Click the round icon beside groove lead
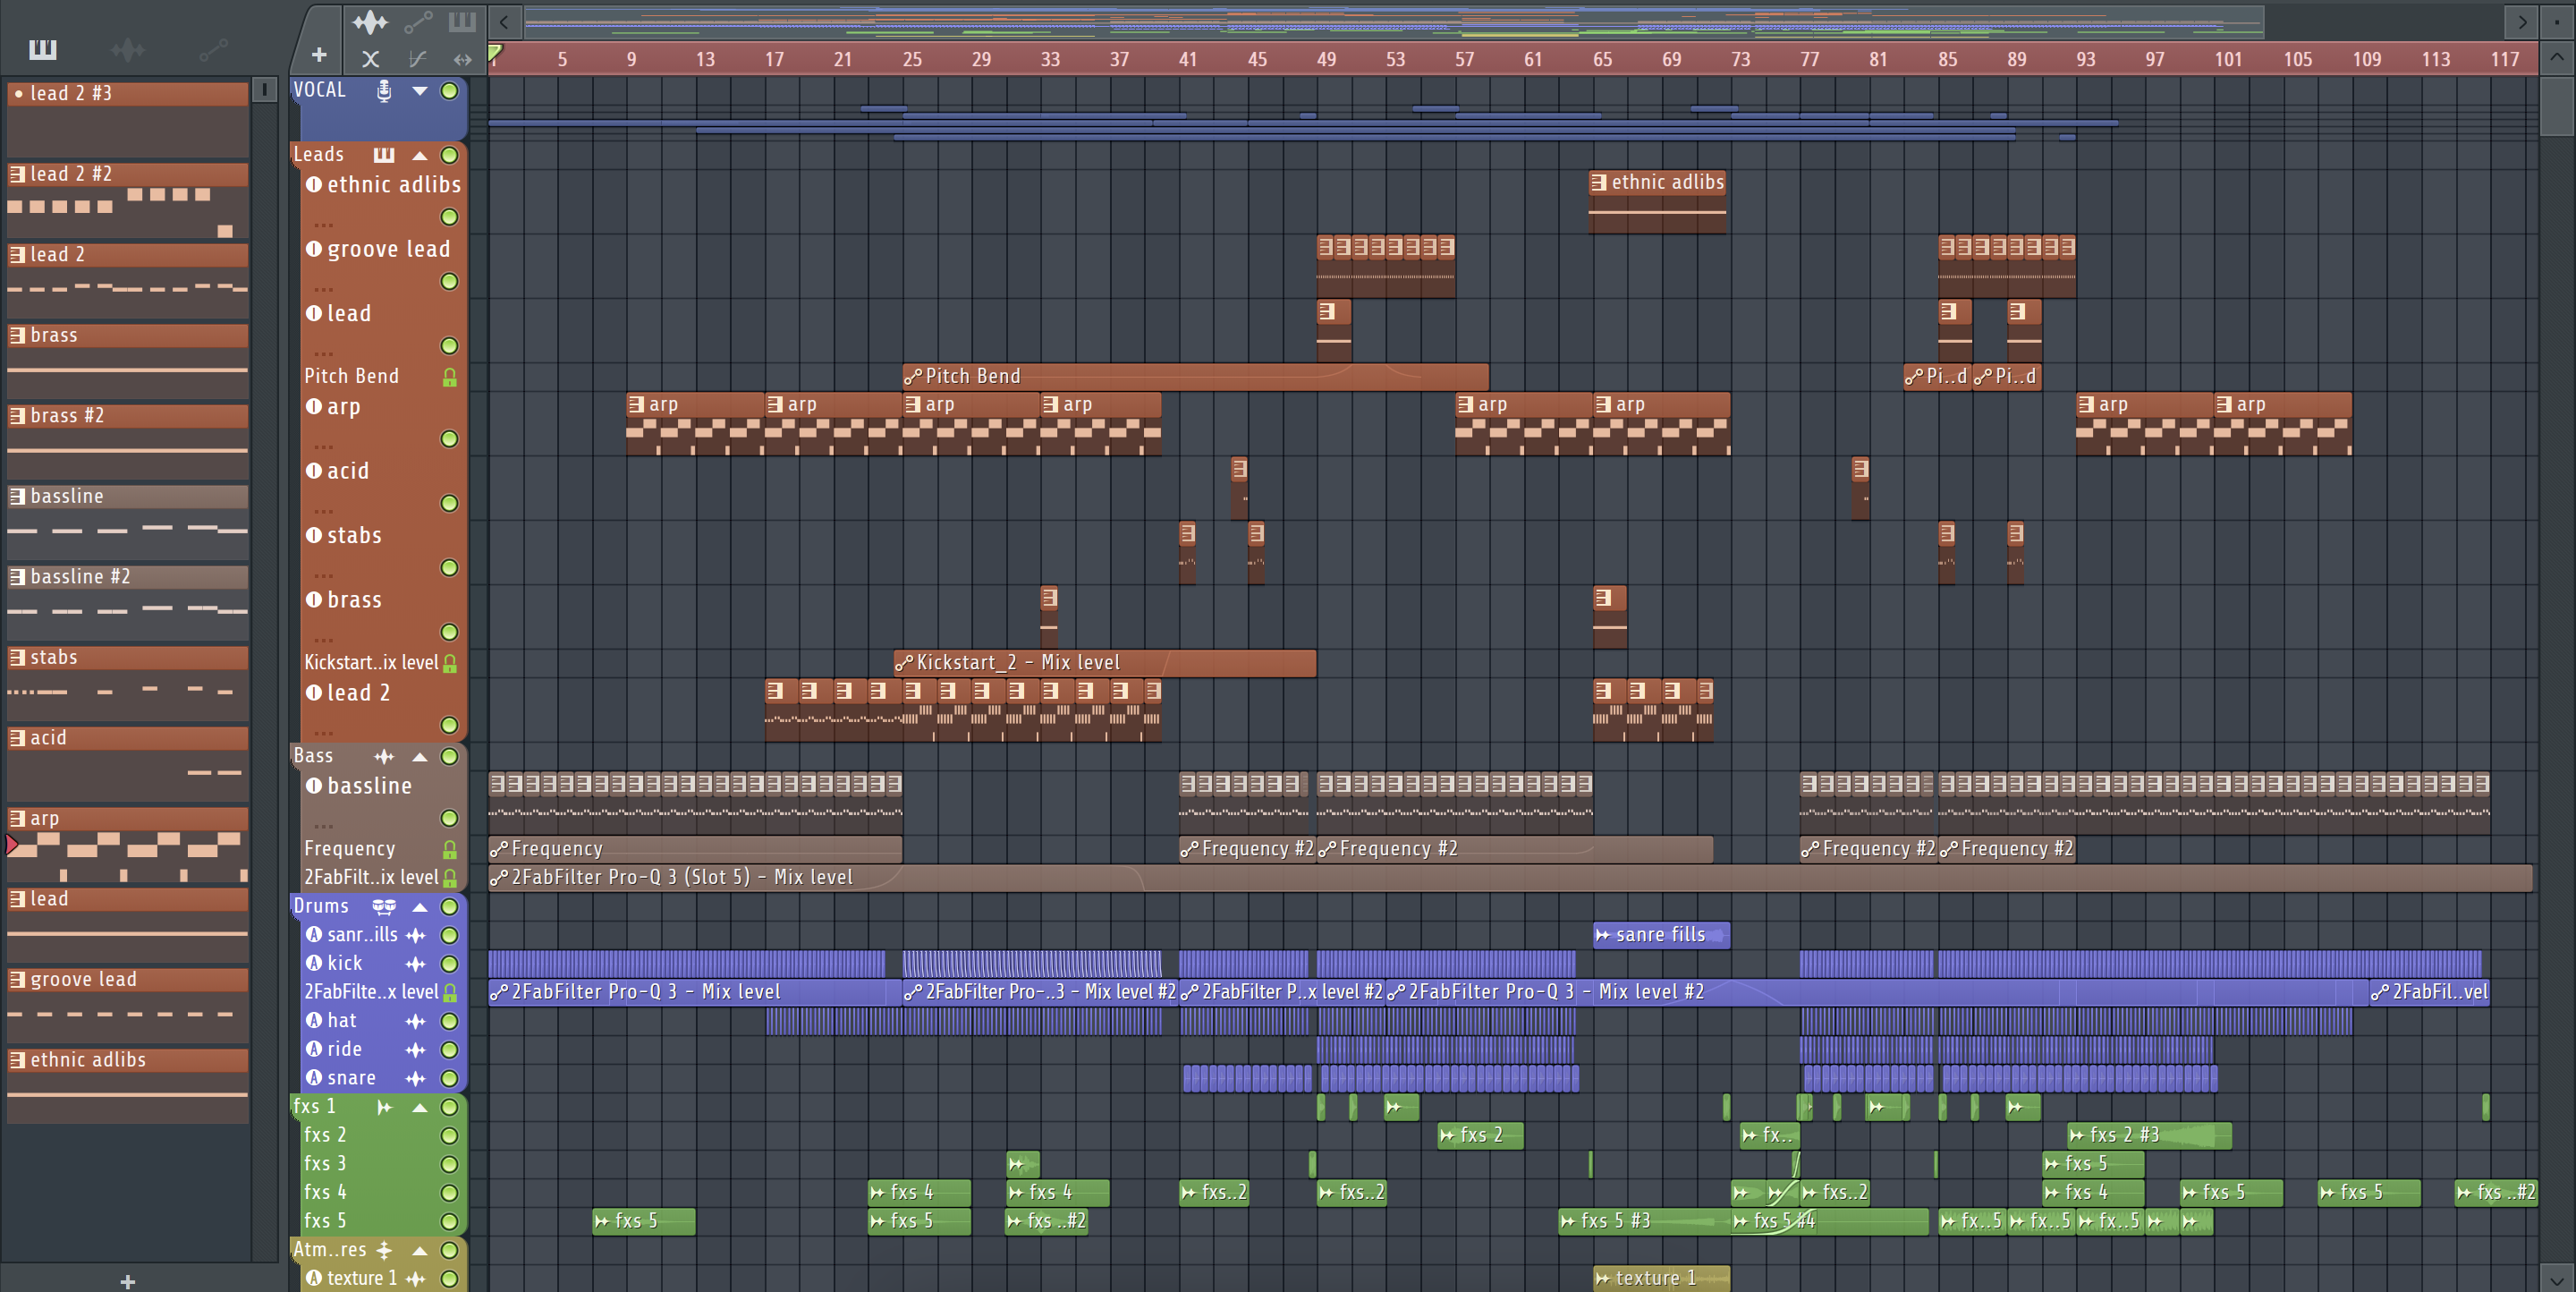 coord(314,249)
